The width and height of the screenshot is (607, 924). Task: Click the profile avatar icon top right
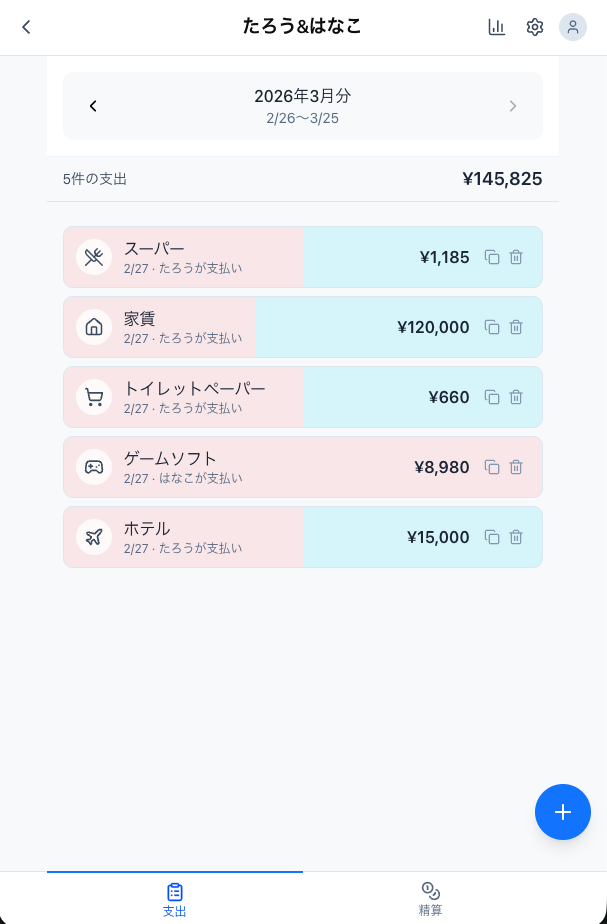(573, 27)
